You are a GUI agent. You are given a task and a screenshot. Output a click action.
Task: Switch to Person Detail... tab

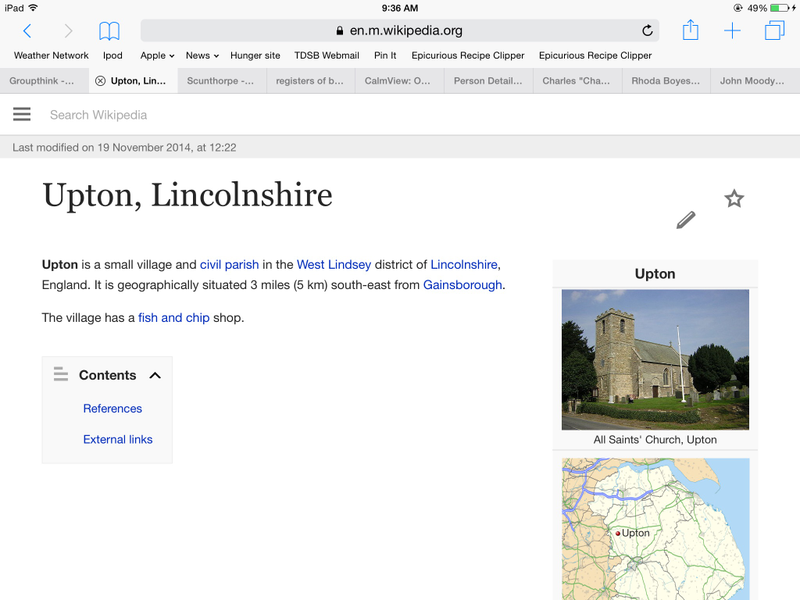pos(488,81)
